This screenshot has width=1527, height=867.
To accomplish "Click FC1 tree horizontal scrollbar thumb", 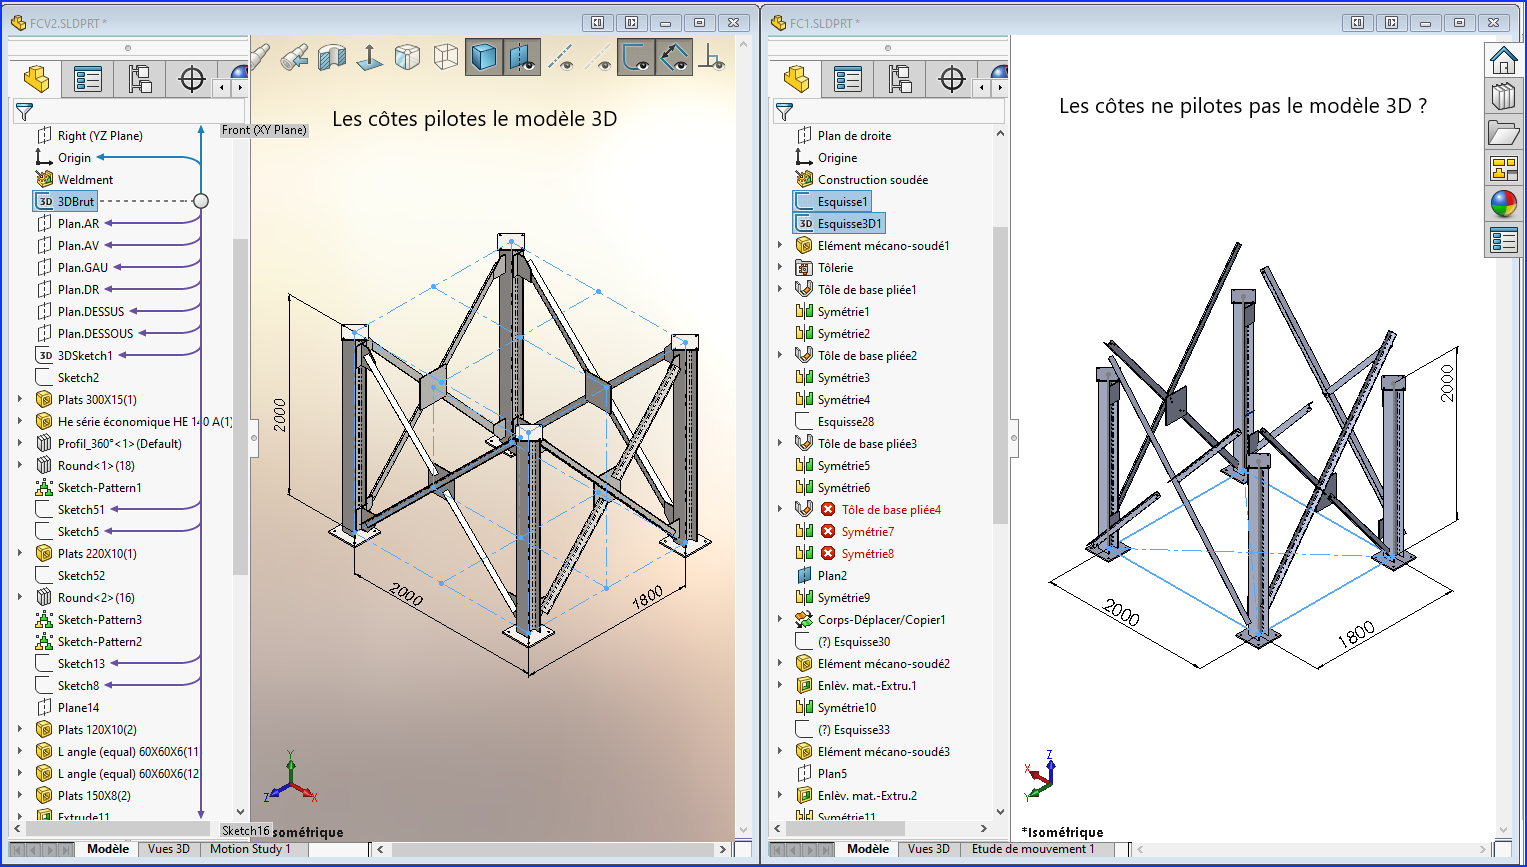I will coord(845,828).
